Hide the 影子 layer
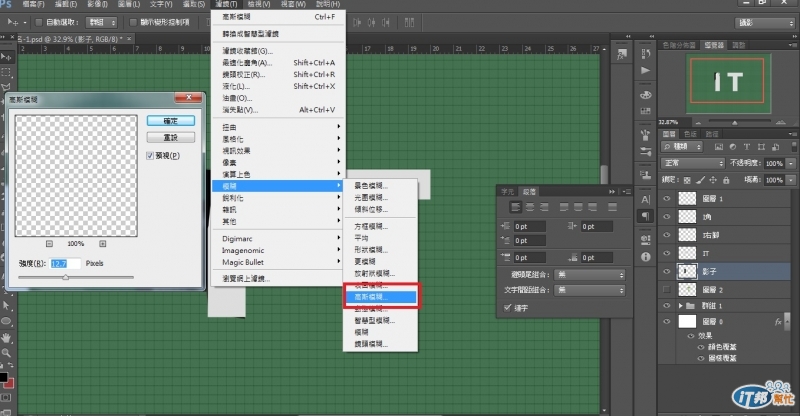The height and width of the screenshot is (416, 800). tap(666, 272)
